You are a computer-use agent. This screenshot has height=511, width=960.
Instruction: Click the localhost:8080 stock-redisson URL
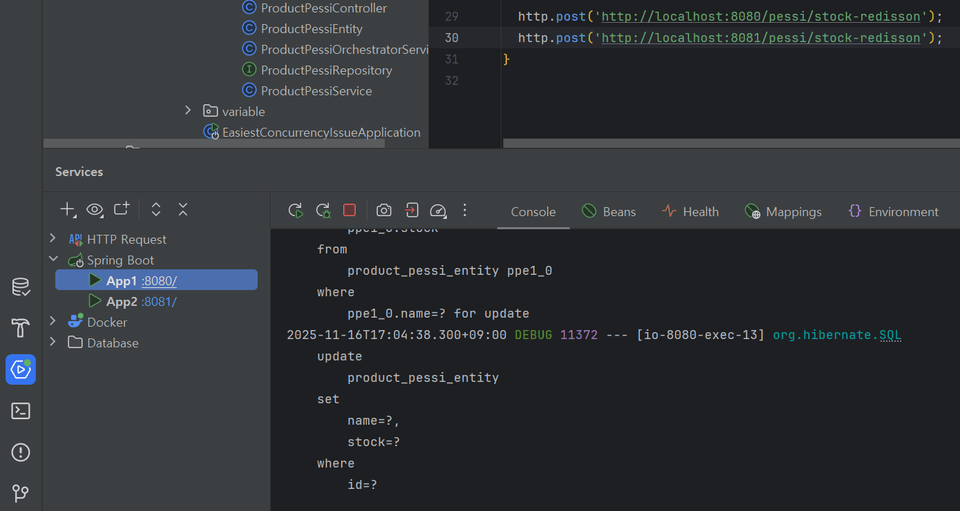click(761, 17)
